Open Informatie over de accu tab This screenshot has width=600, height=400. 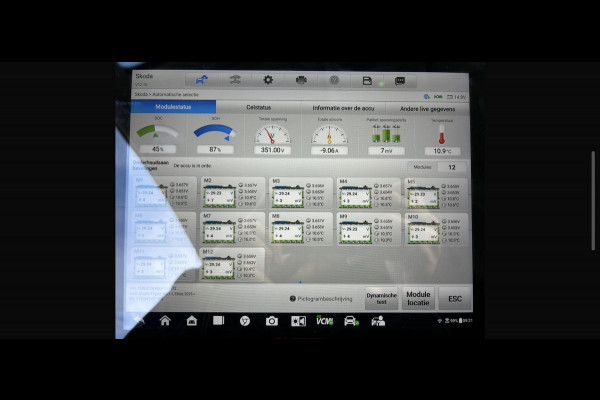click(x=343, y=107)
